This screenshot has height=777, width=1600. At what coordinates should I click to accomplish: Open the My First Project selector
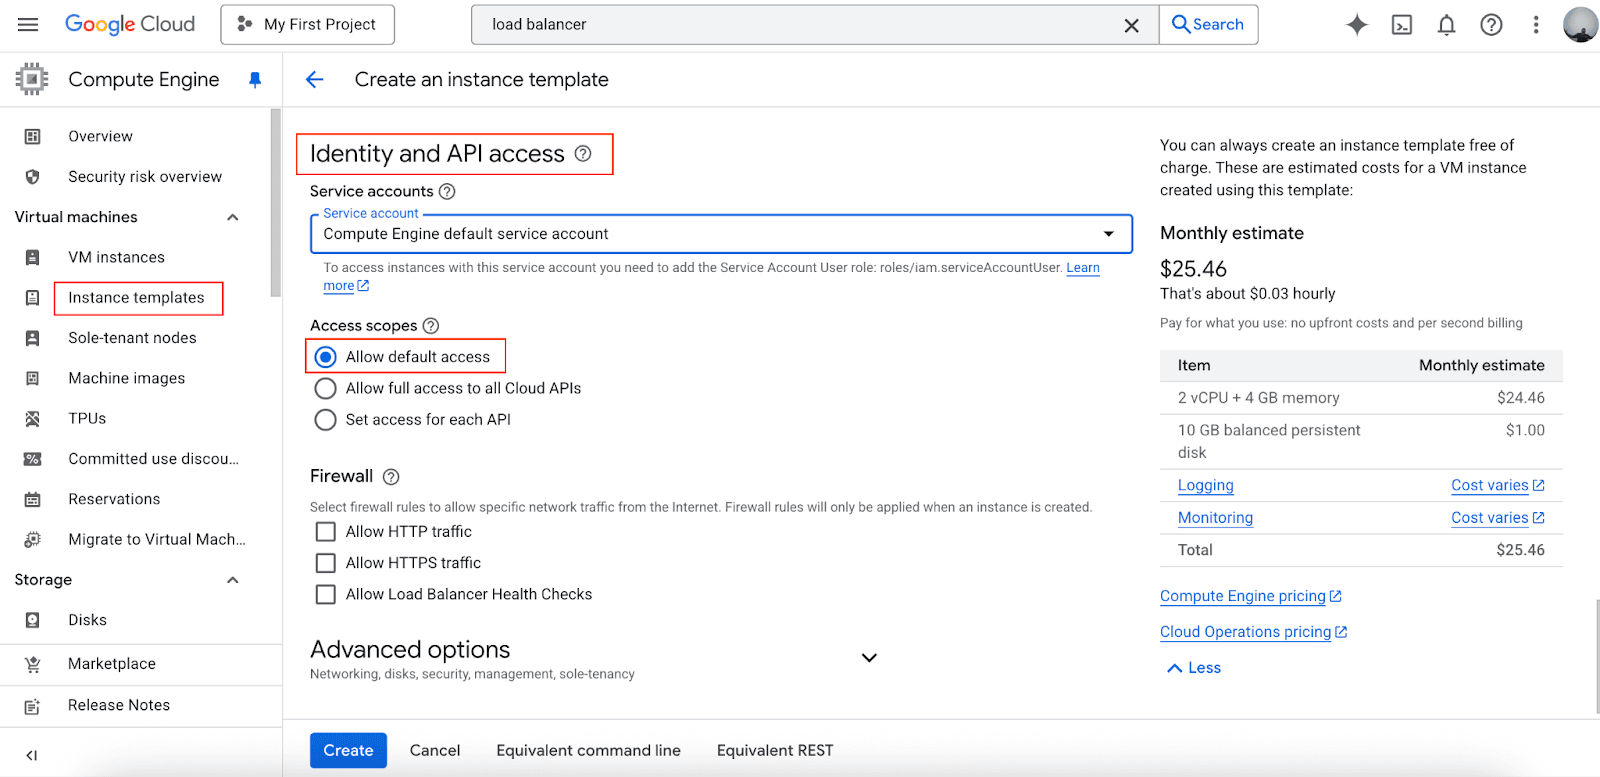click(x=308, y=25)
